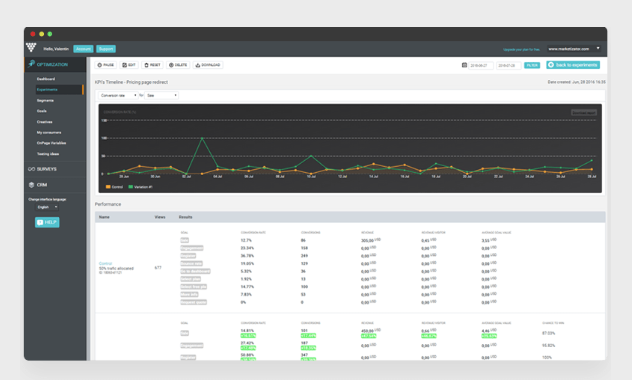The image size is (632, 380).
Task: Click the 450,00 USD revenue value
Action: (371, 330)
